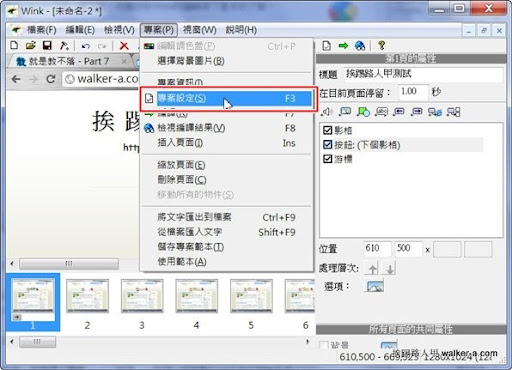This screenshot has width=512, height=370.
Task: Choose 刪除頁面(C) menu item
Action: 227,180
